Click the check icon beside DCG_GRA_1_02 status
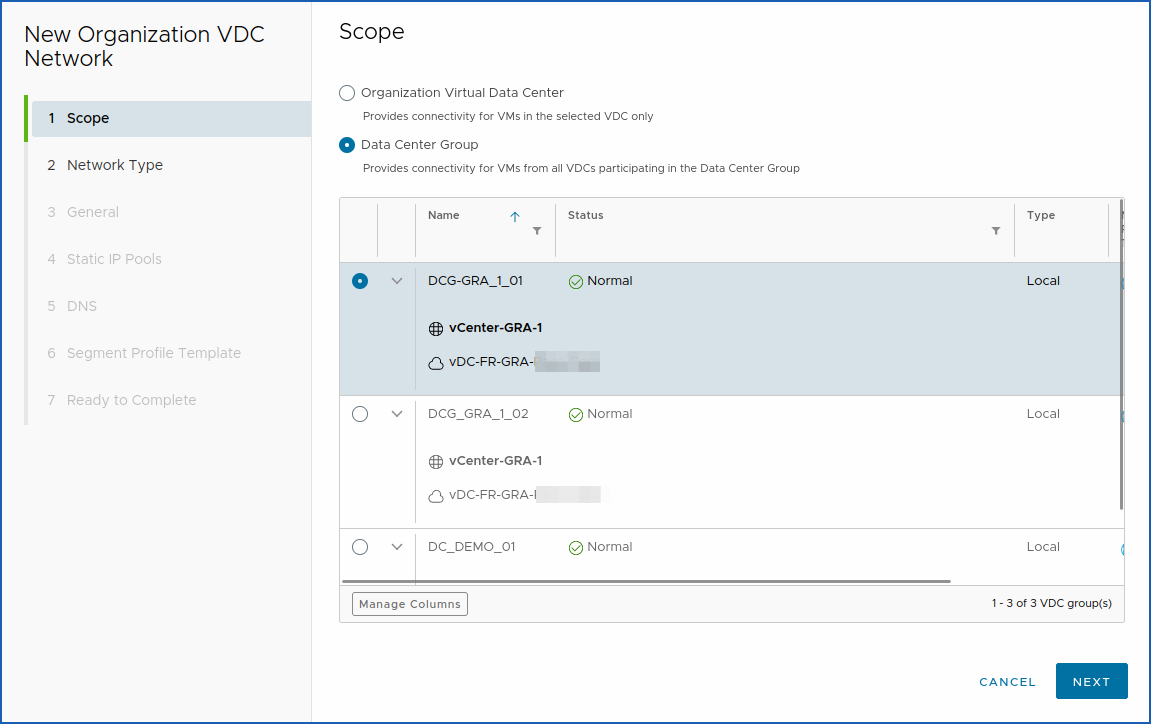 pyautogui.click(x=575, y=414)
